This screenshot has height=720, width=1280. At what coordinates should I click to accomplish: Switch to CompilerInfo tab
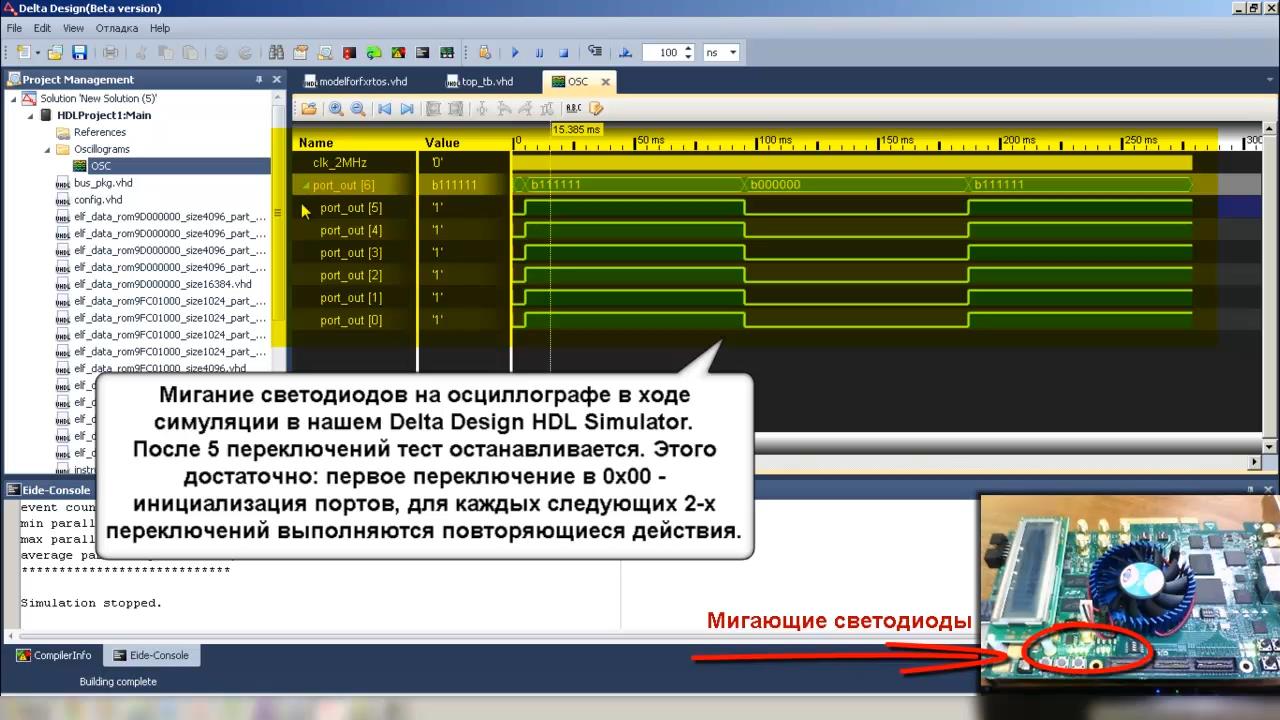pyautogui.click(x=54, y=655)
